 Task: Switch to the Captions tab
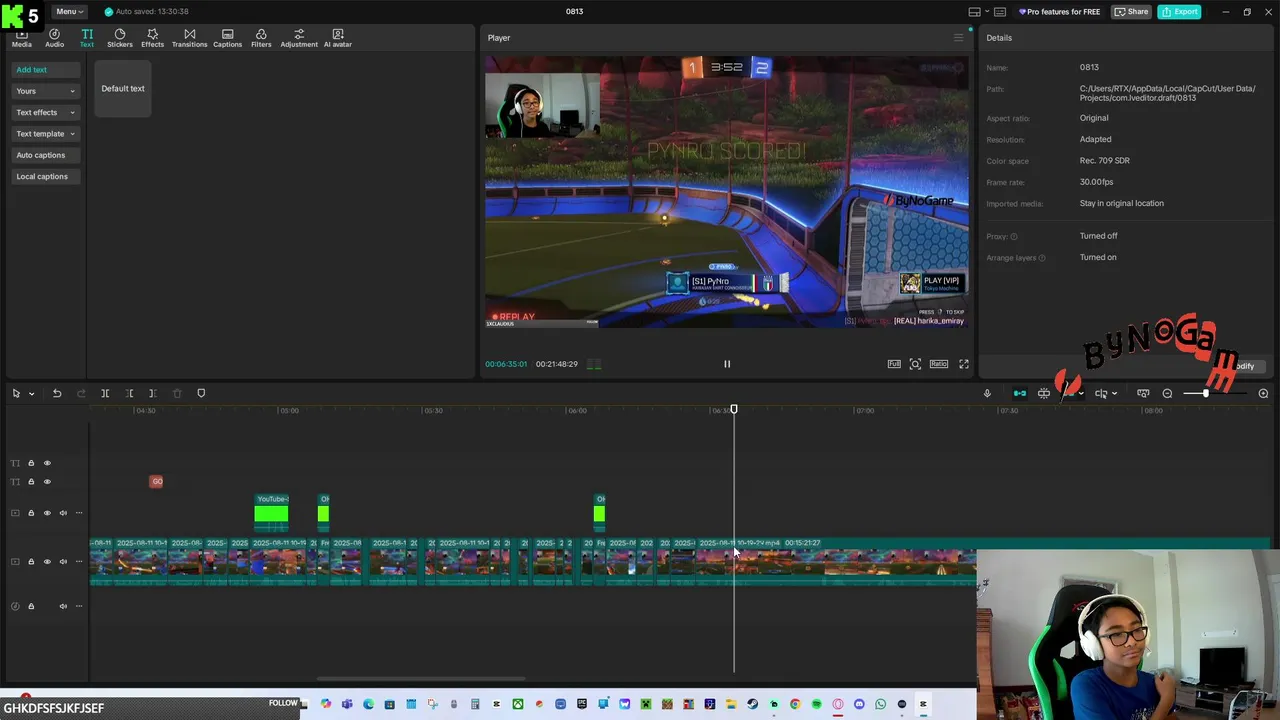pyautogui.click(x=227, y=38)
